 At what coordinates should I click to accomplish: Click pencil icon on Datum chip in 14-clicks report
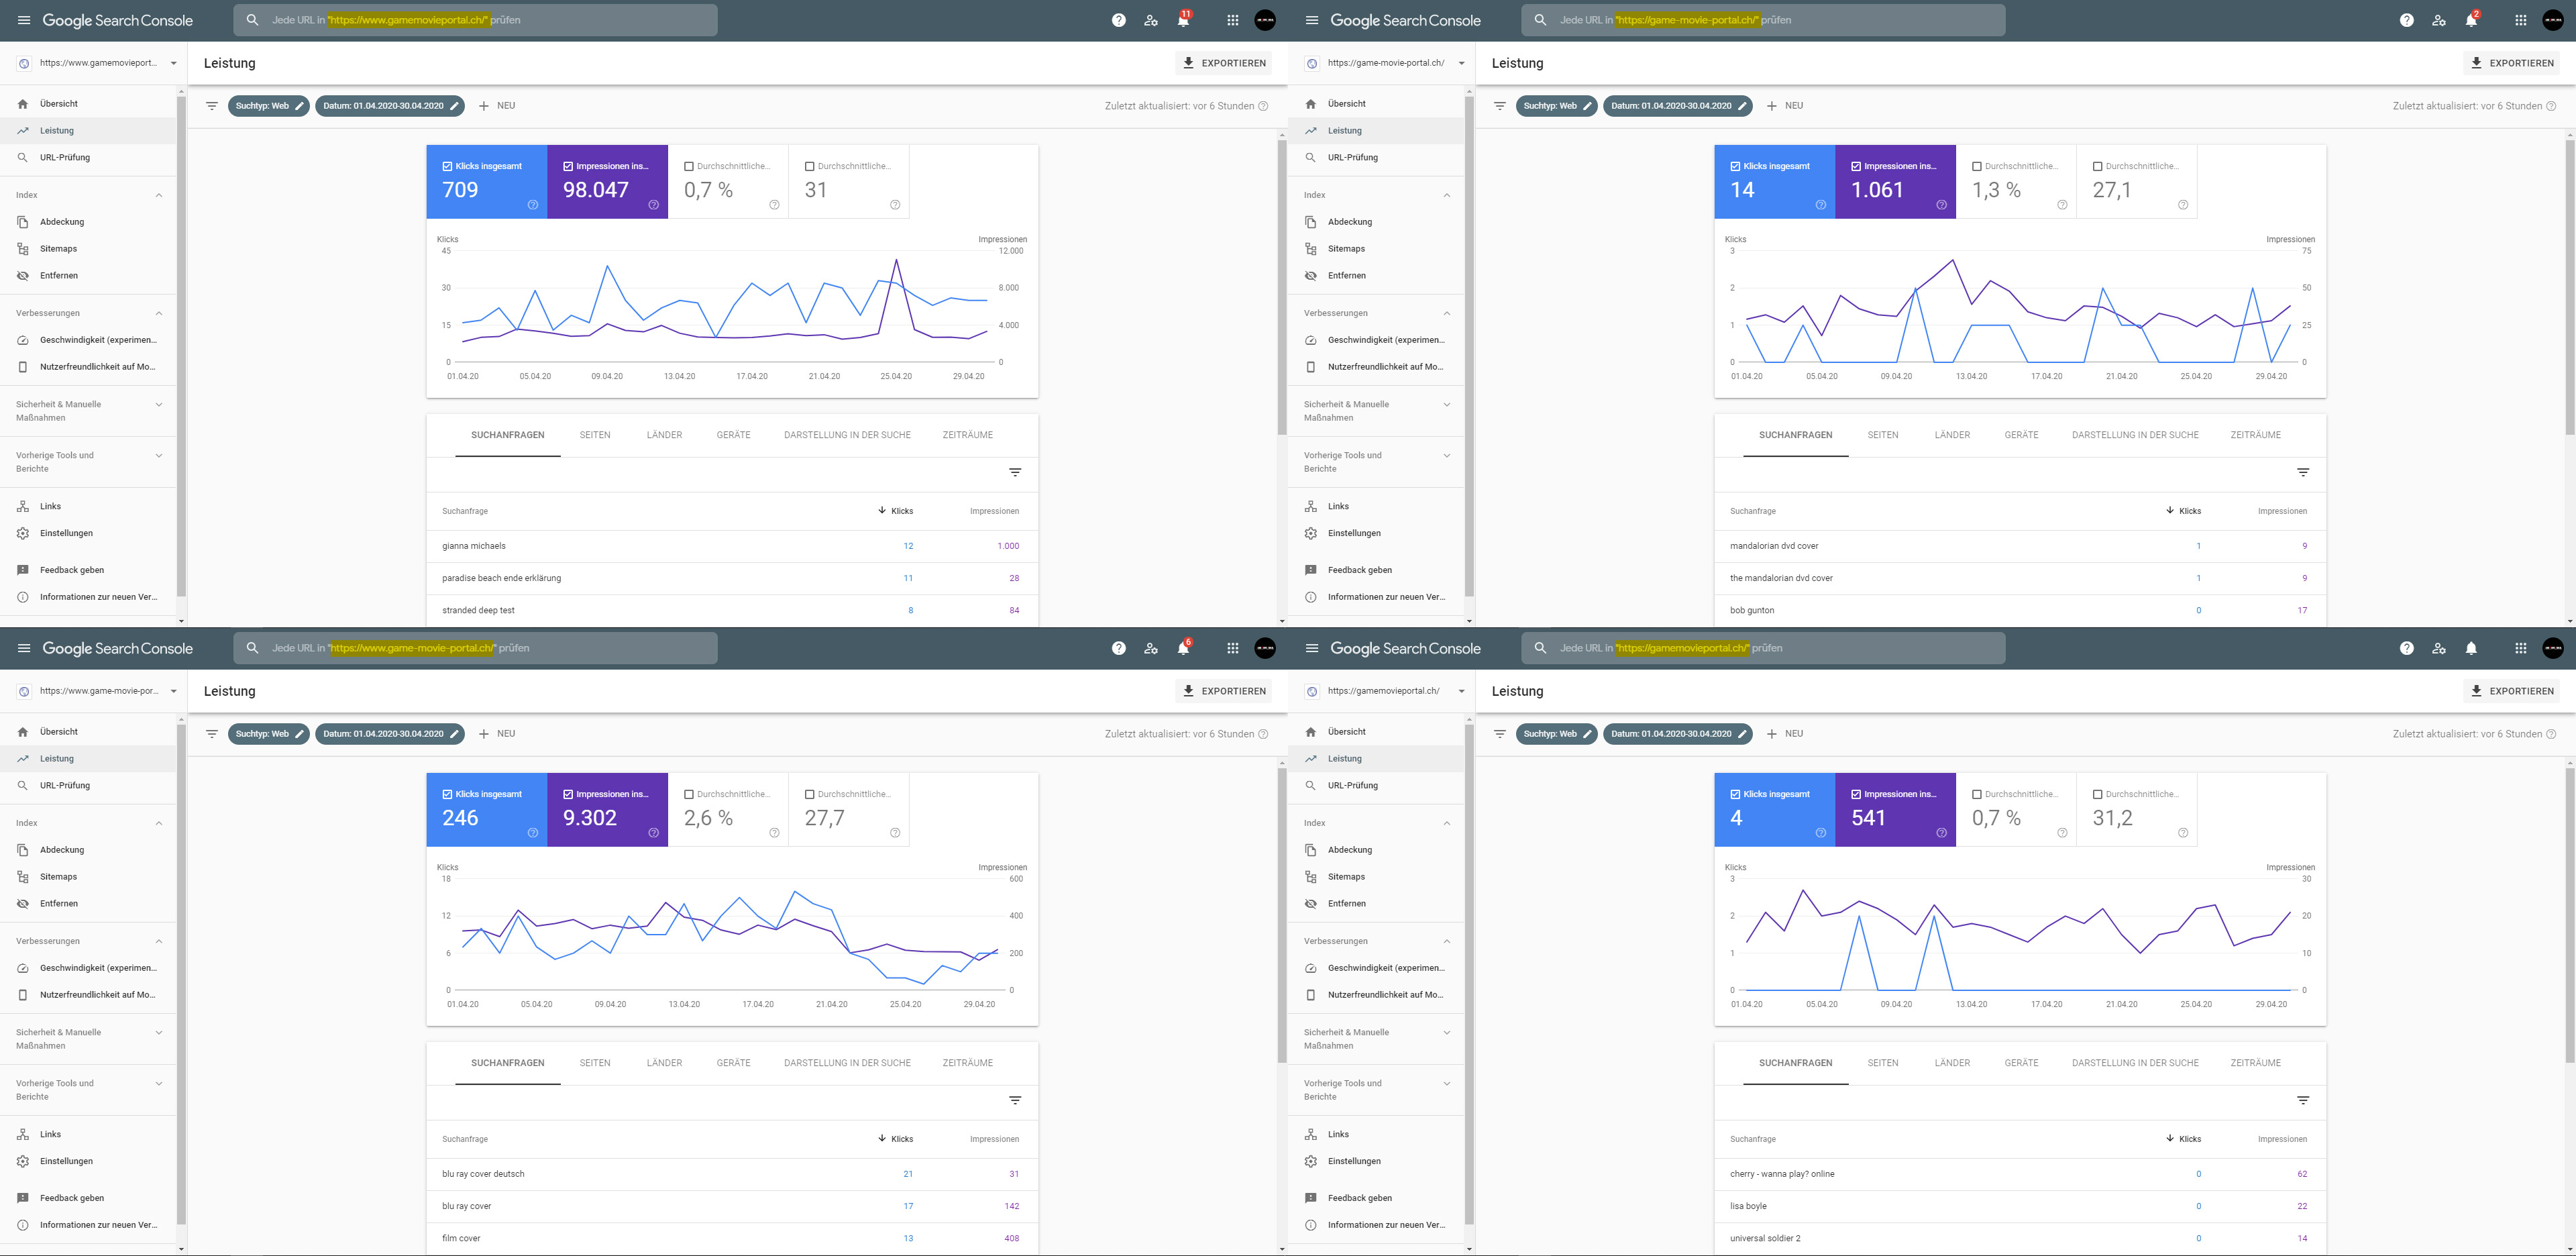click(x=1742, y=105)
